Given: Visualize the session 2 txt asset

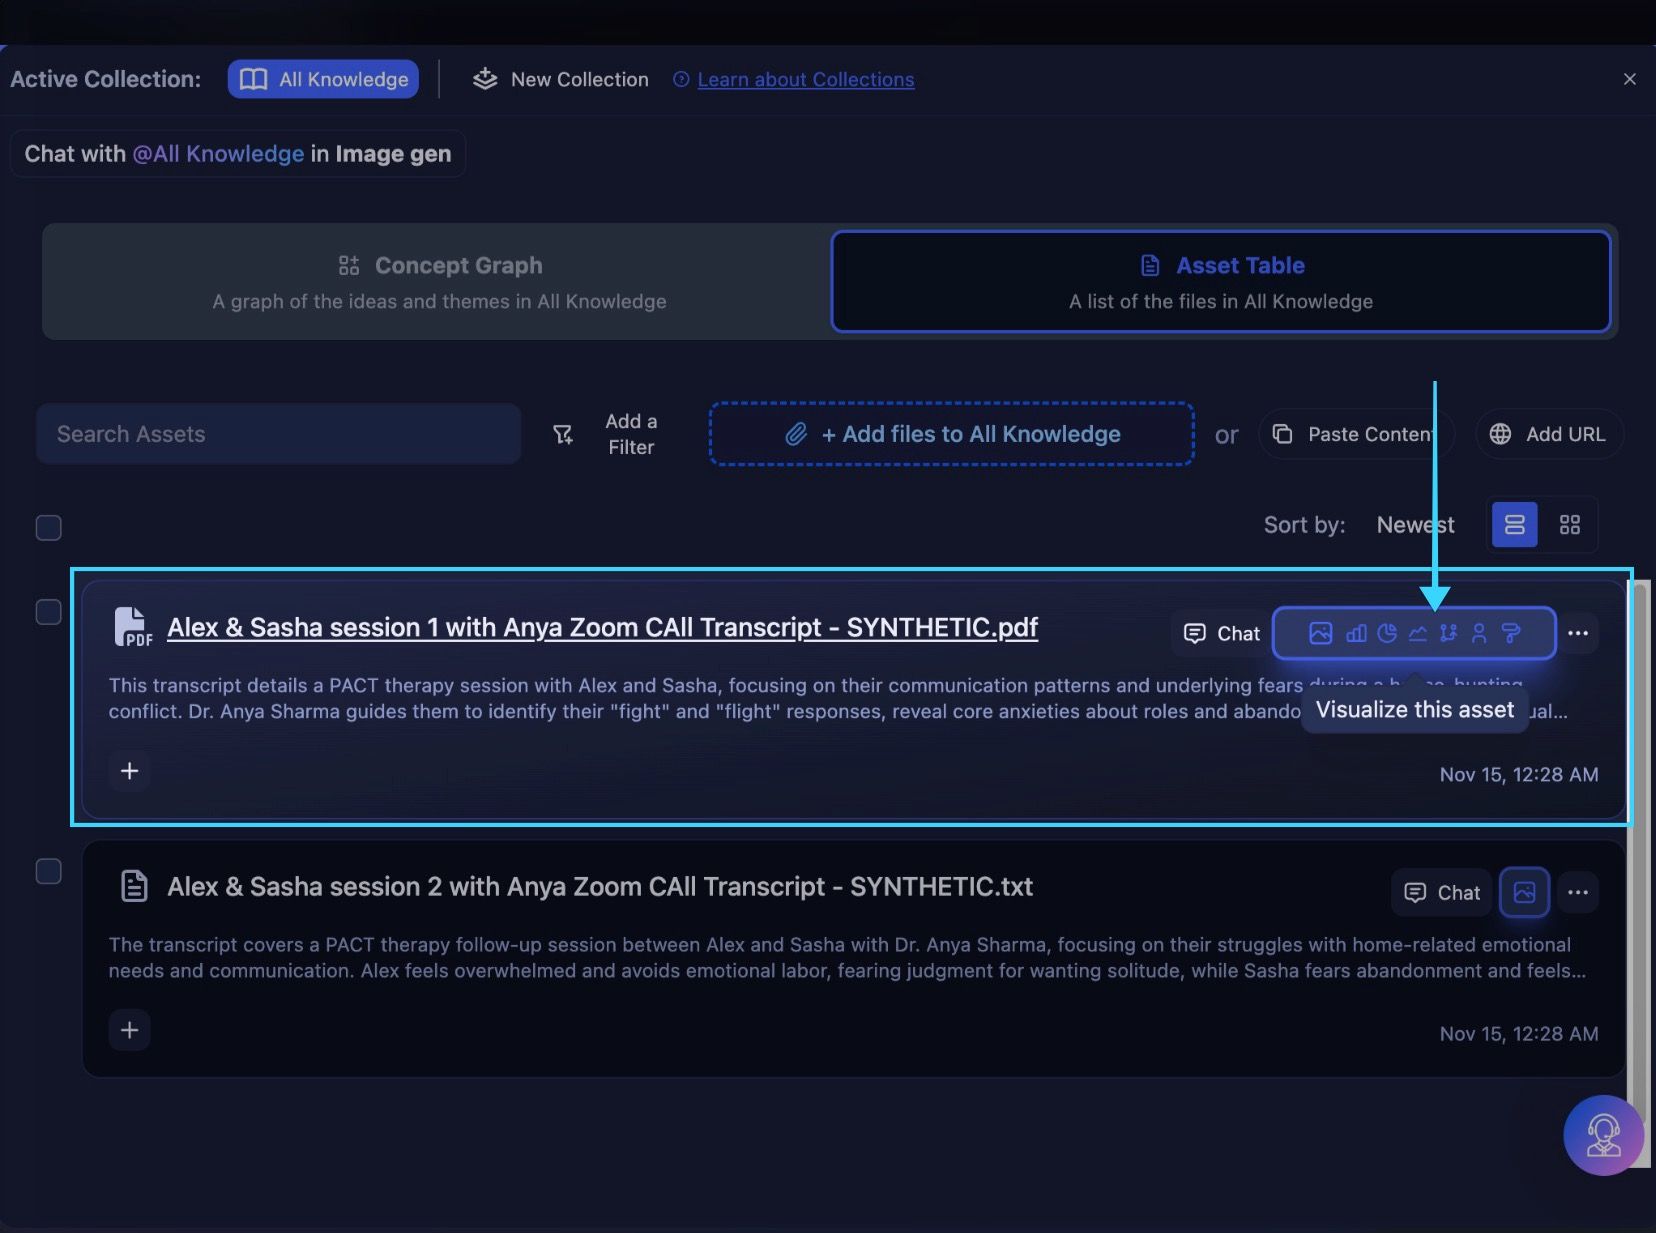Looking at the screenshot, I should click(x=1524, y=892).
